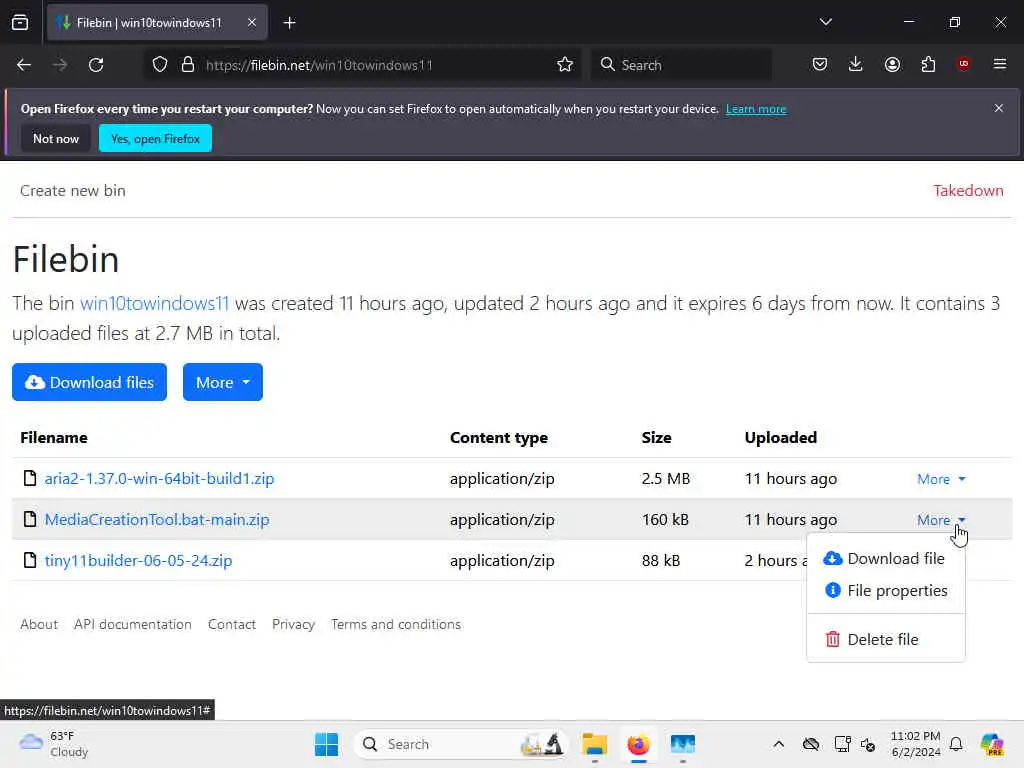Open the notifications bell icon
The height and width of the screenshot is (768, 1024).
coord(956,744)
